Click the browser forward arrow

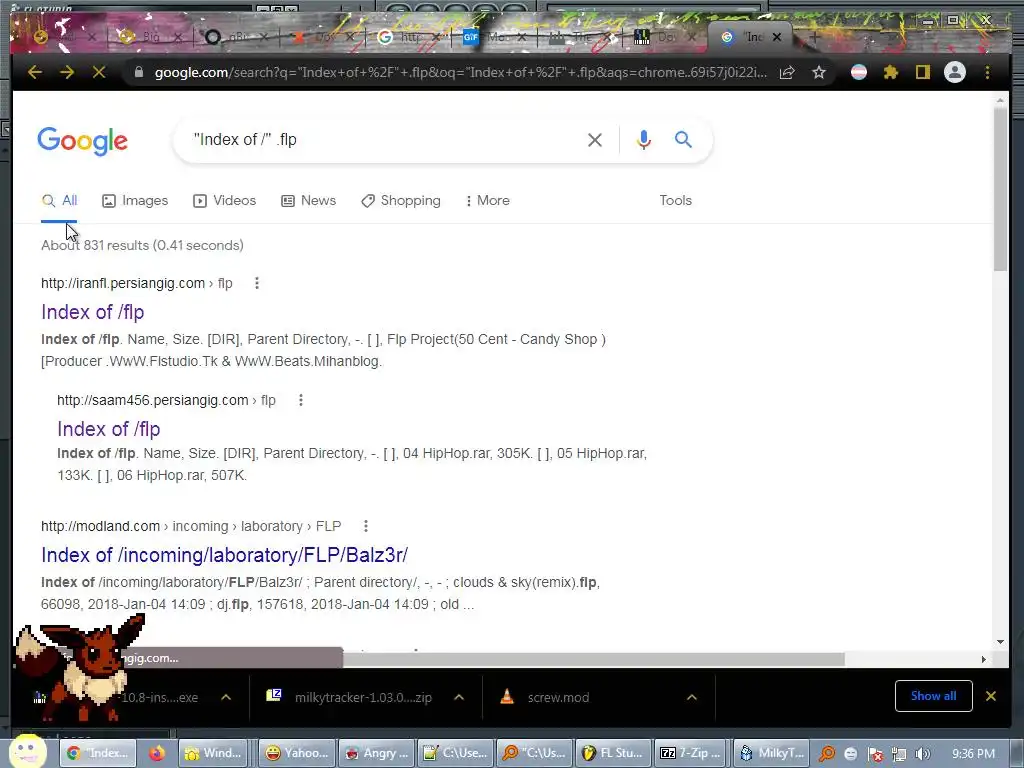point(67,72)
